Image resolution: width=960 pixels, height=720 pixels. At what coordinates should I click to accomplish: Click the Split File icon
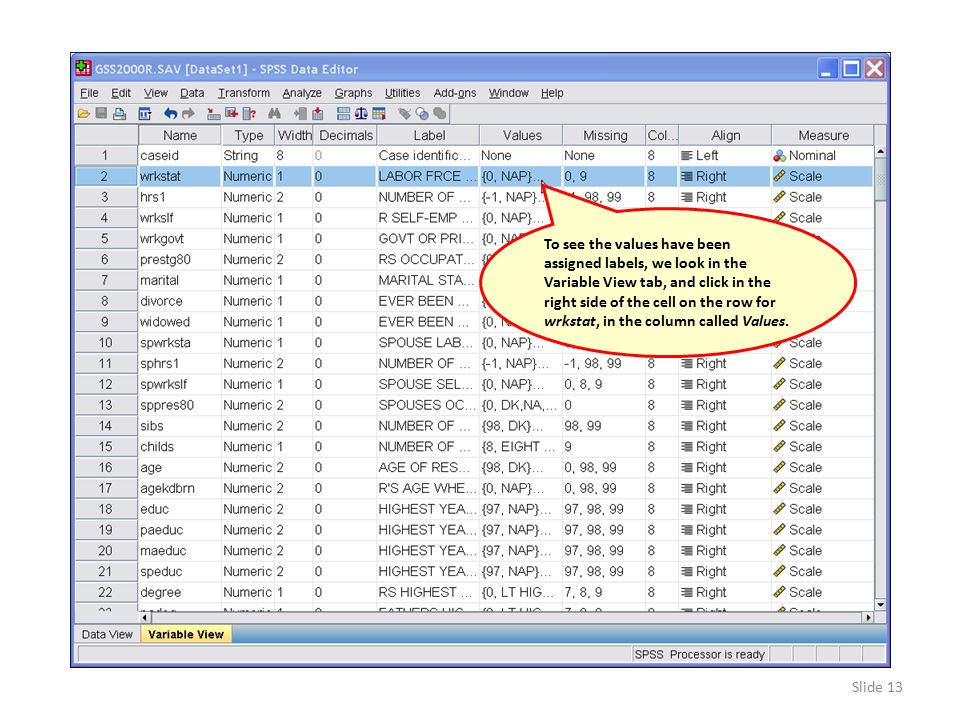343,113
